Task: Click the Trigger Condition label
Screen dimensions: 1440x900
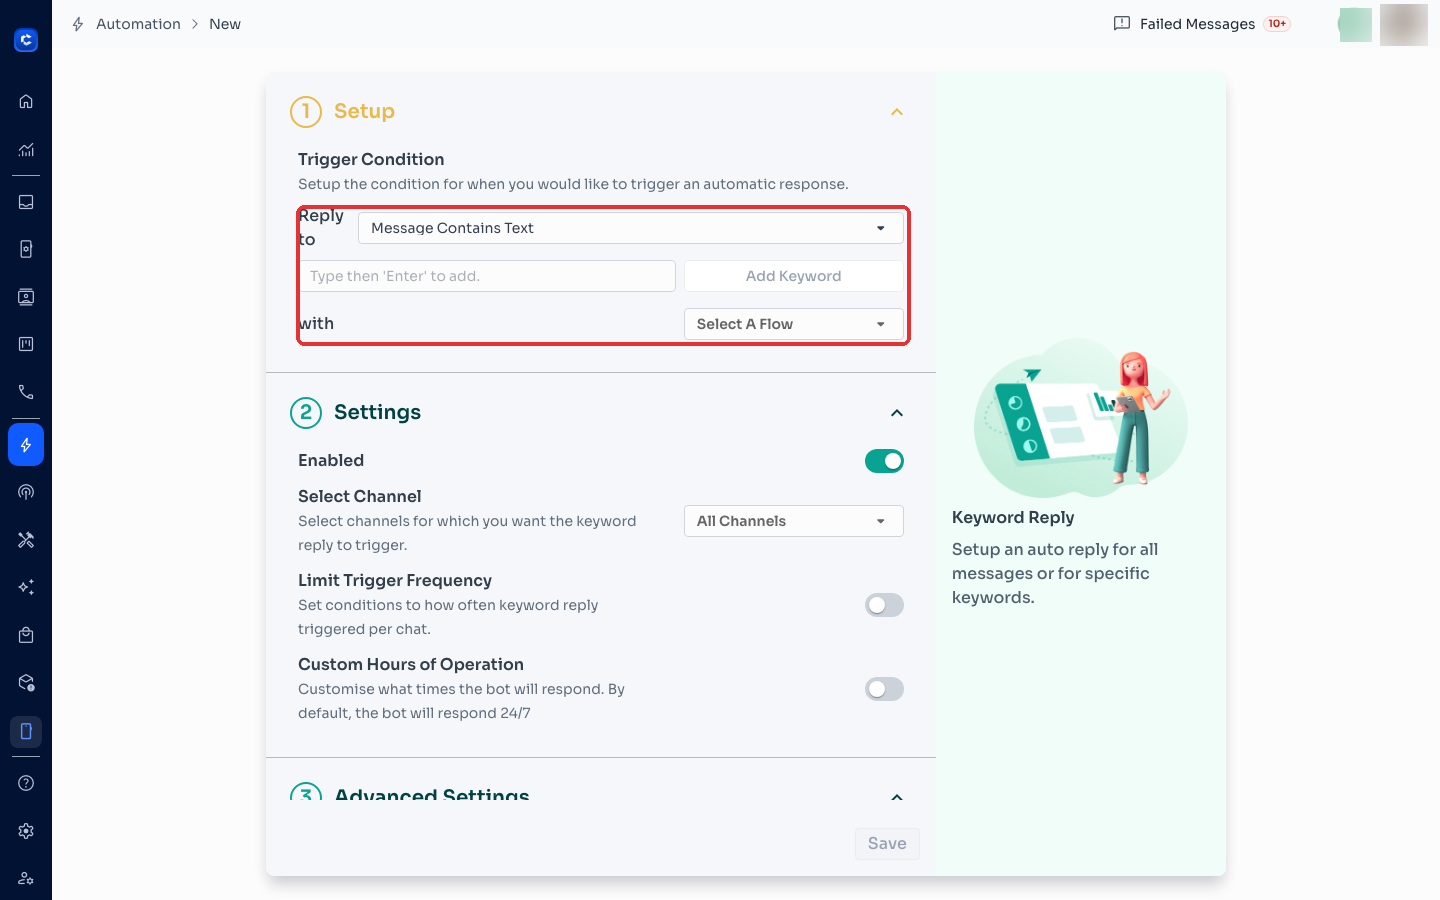Action: [x=371, y=159]
